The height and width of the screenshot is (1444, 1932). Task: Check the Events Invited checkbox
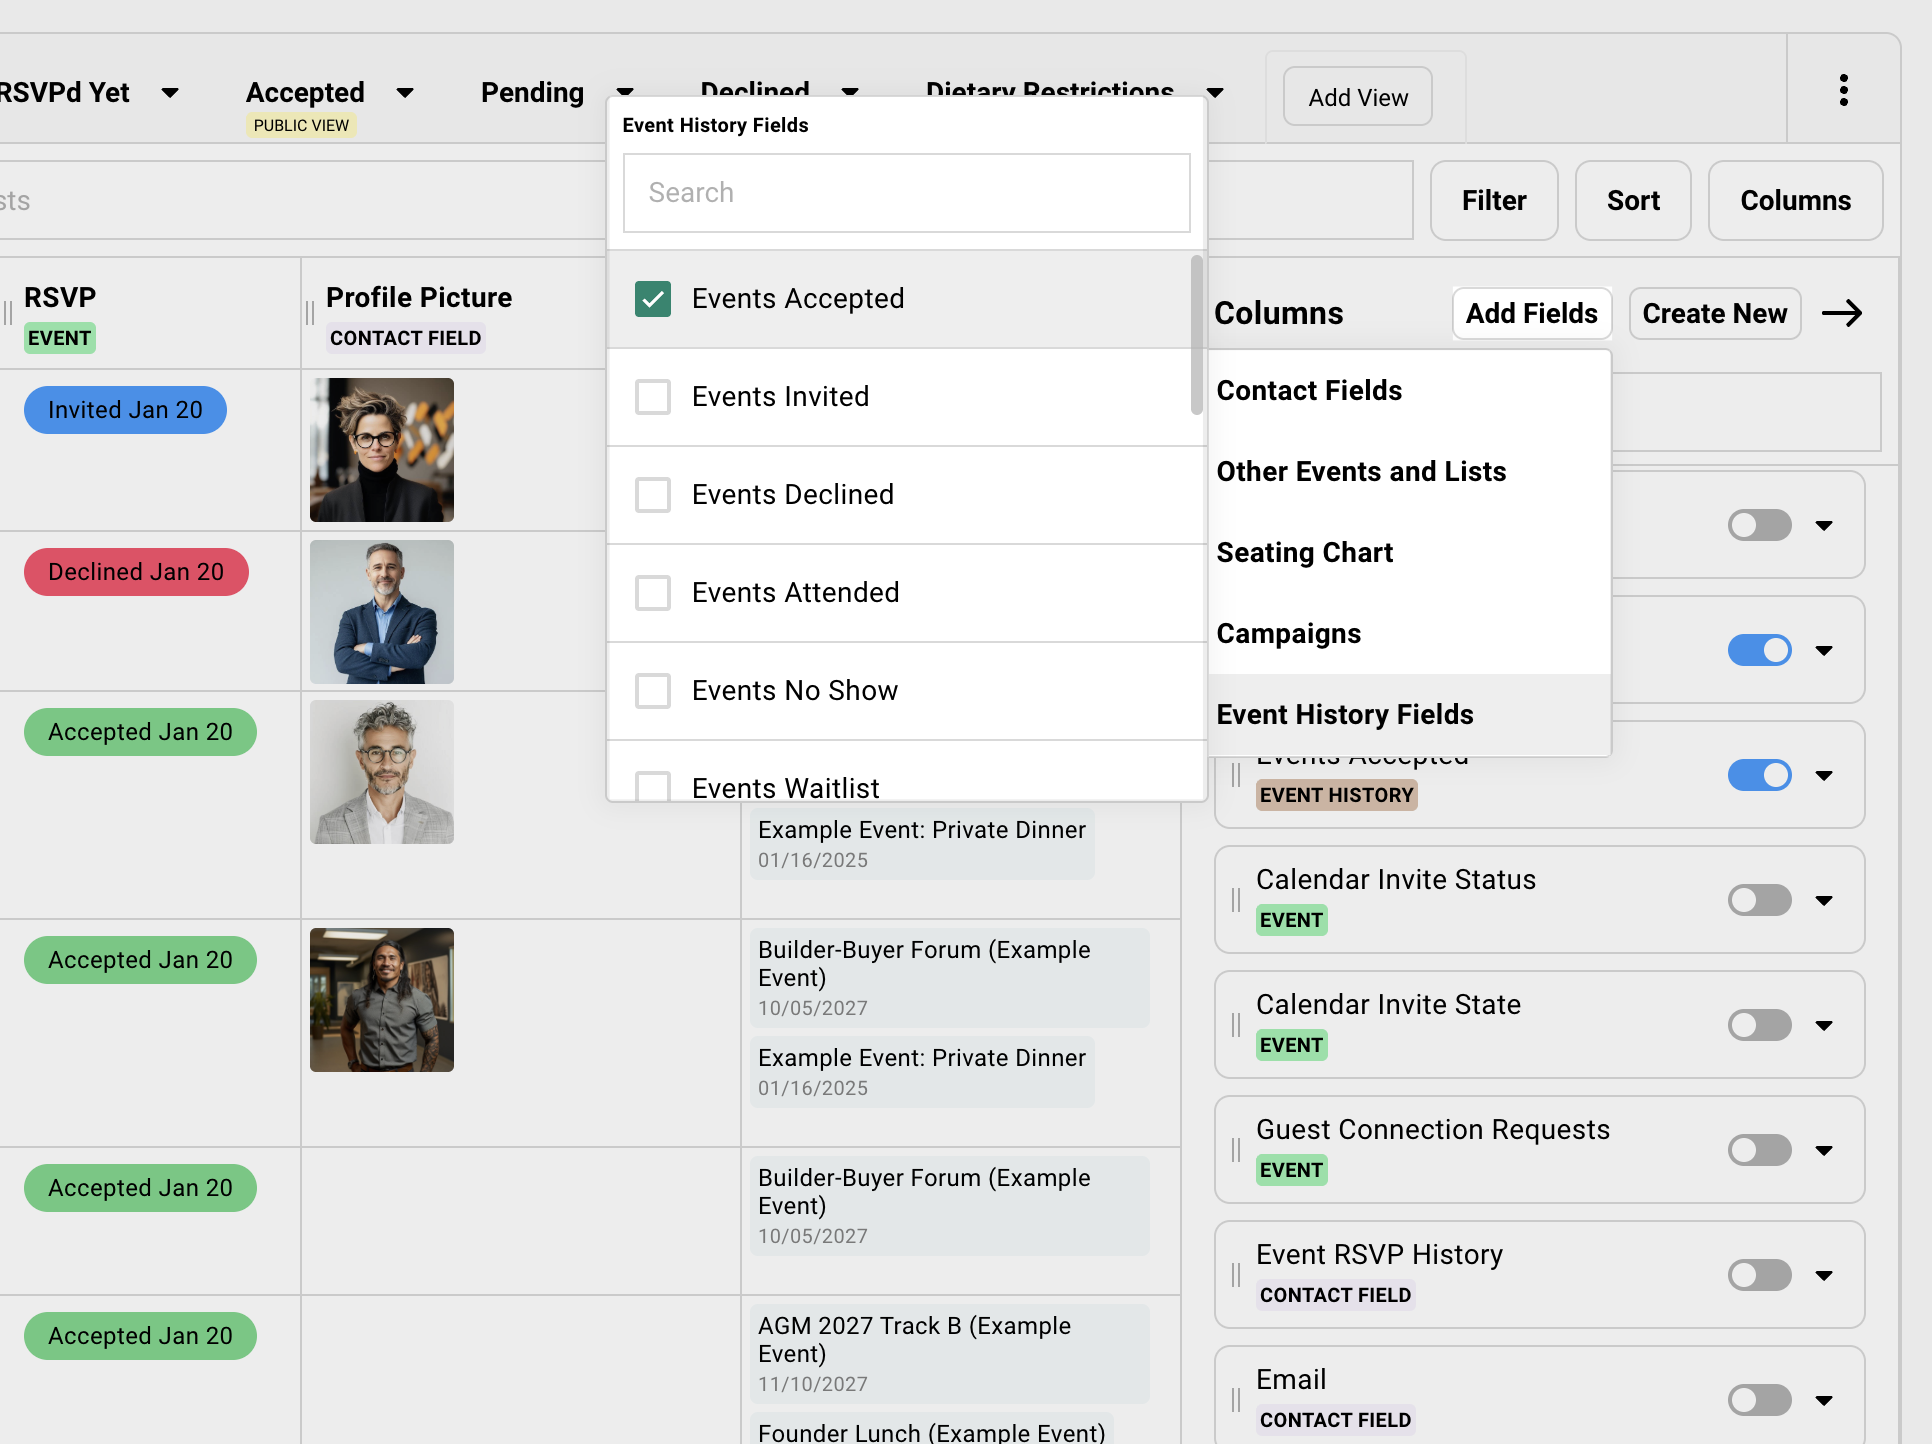(x=653, y=396)
